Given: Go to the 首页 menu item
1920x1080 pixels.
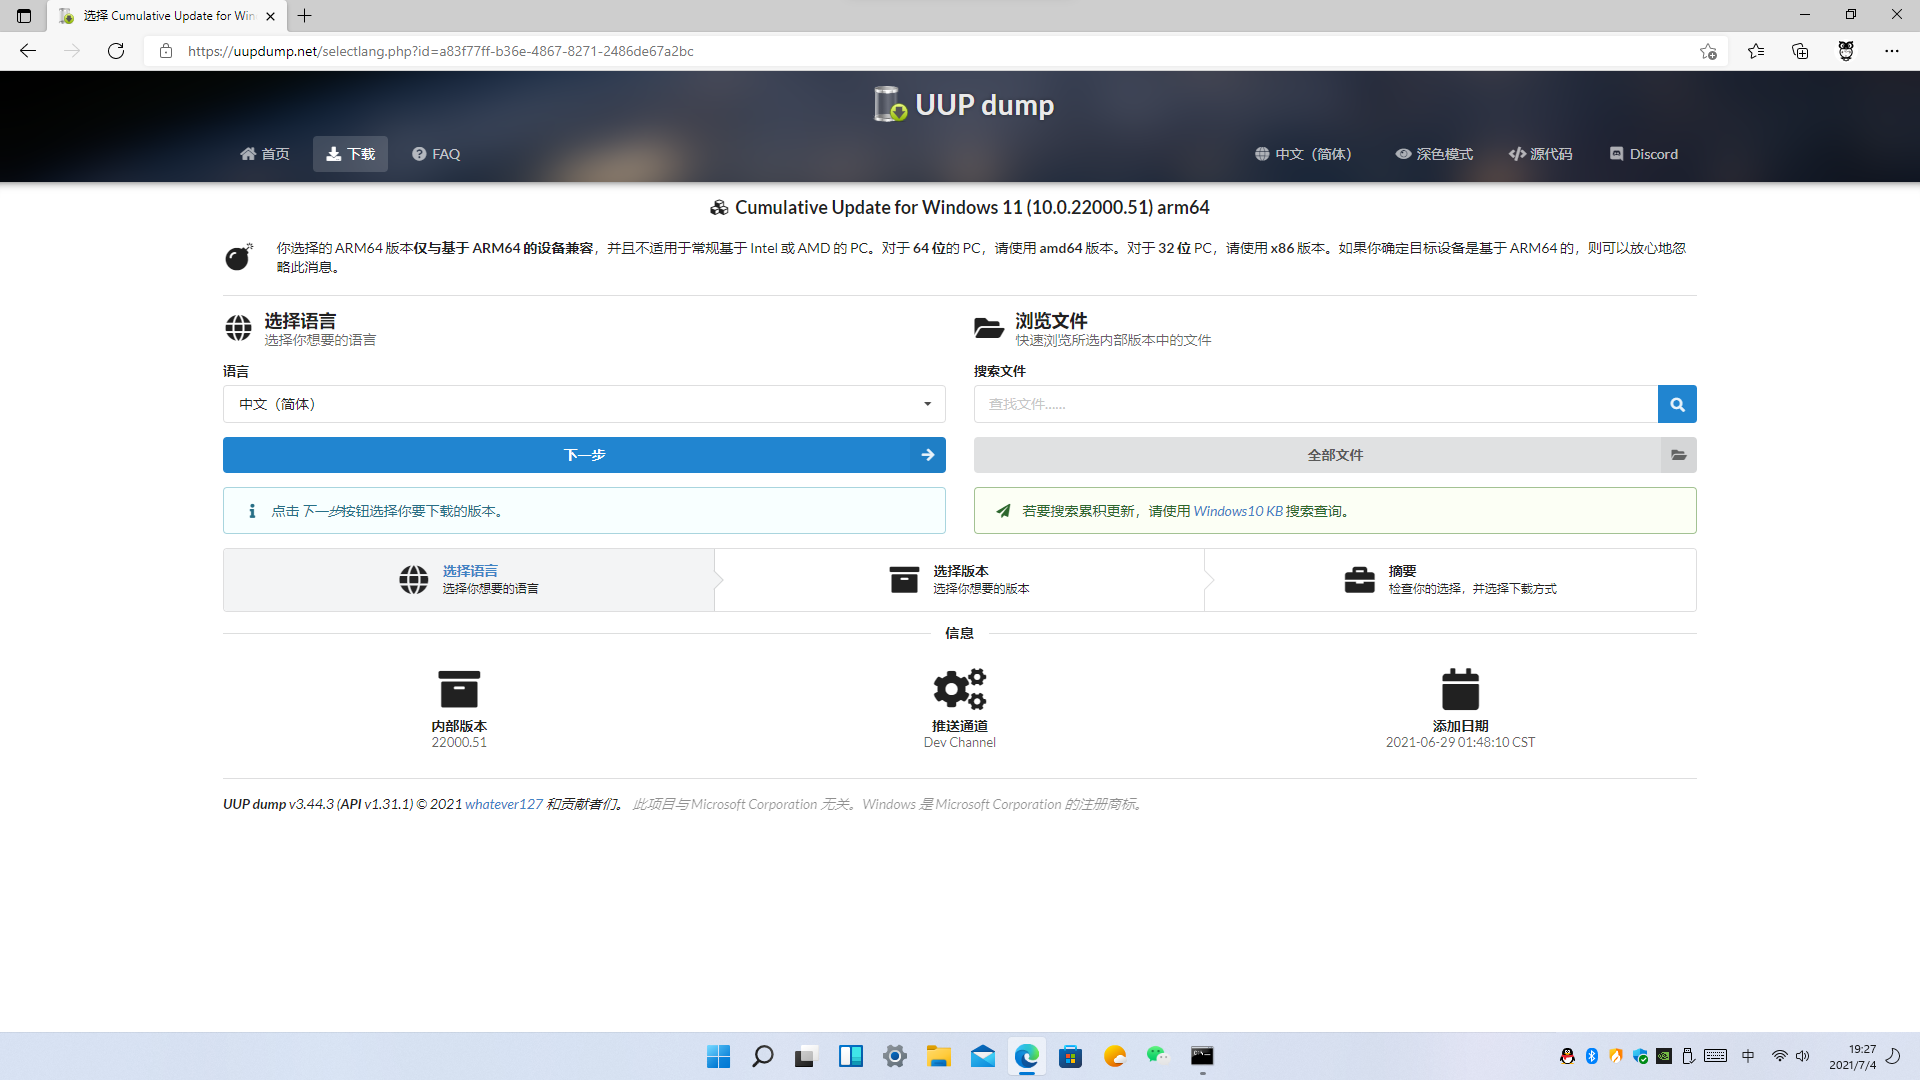Looking at the screenshot, I should click(264, 154).
